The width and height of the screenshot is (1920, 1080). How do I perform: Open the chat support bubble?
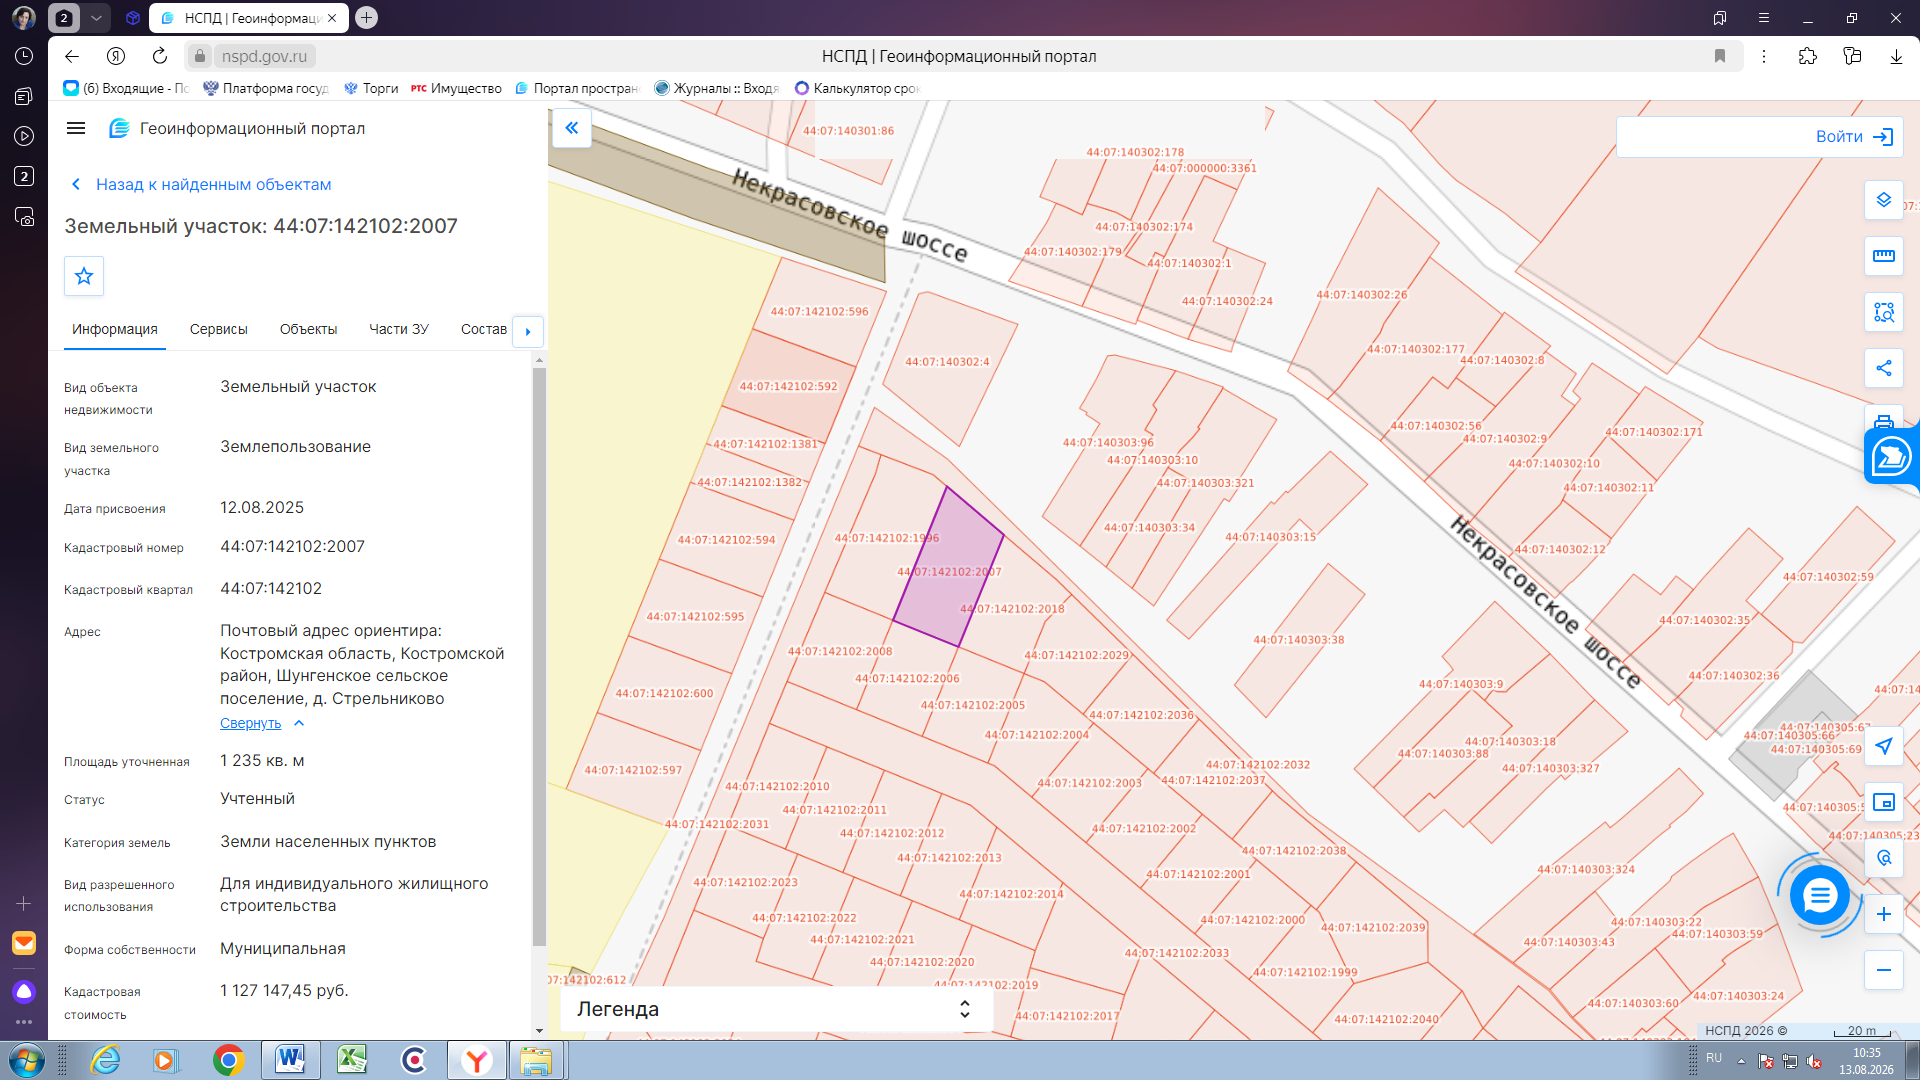tap(1819, 895)
